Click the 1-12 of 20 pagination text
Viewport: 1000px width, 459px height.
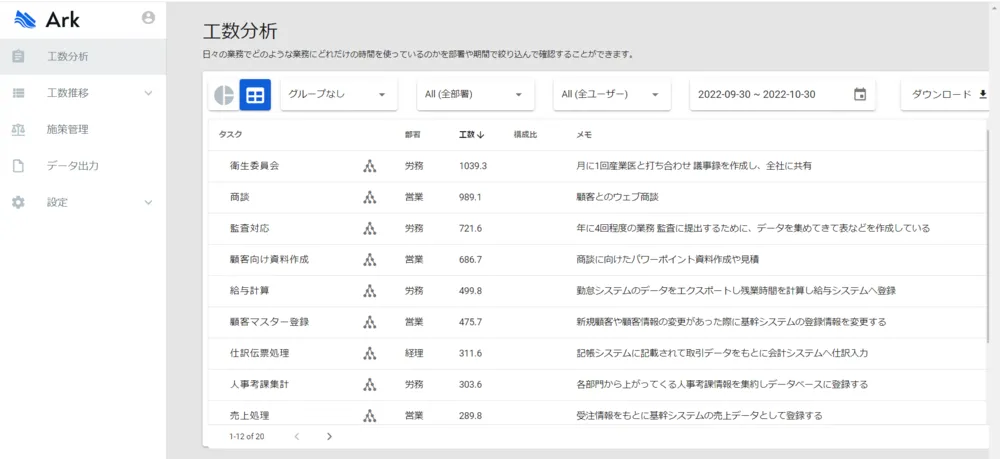[x=246, y=437]
